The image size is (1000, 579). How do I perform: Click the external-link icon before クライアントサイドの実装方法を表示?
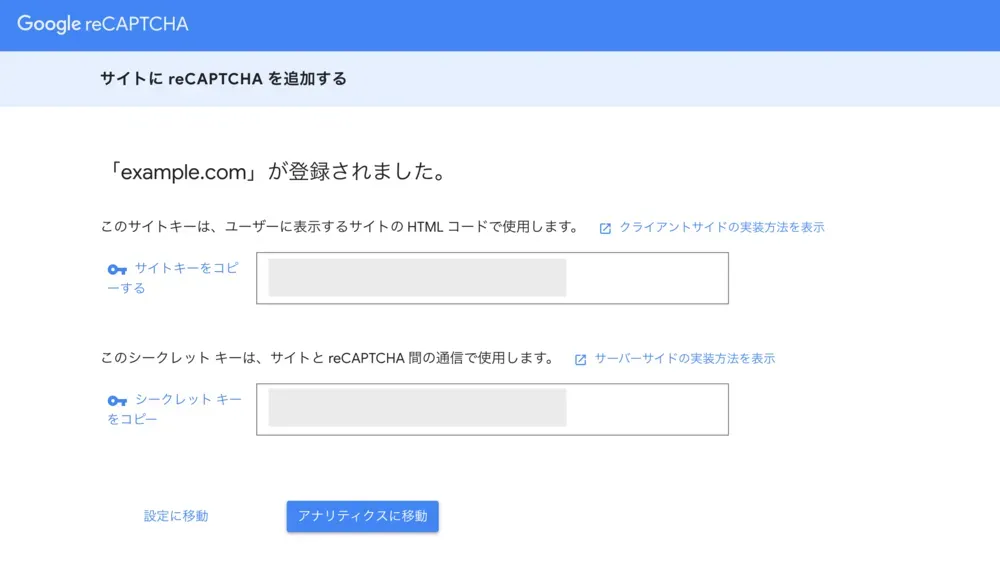tap(605, 228)
